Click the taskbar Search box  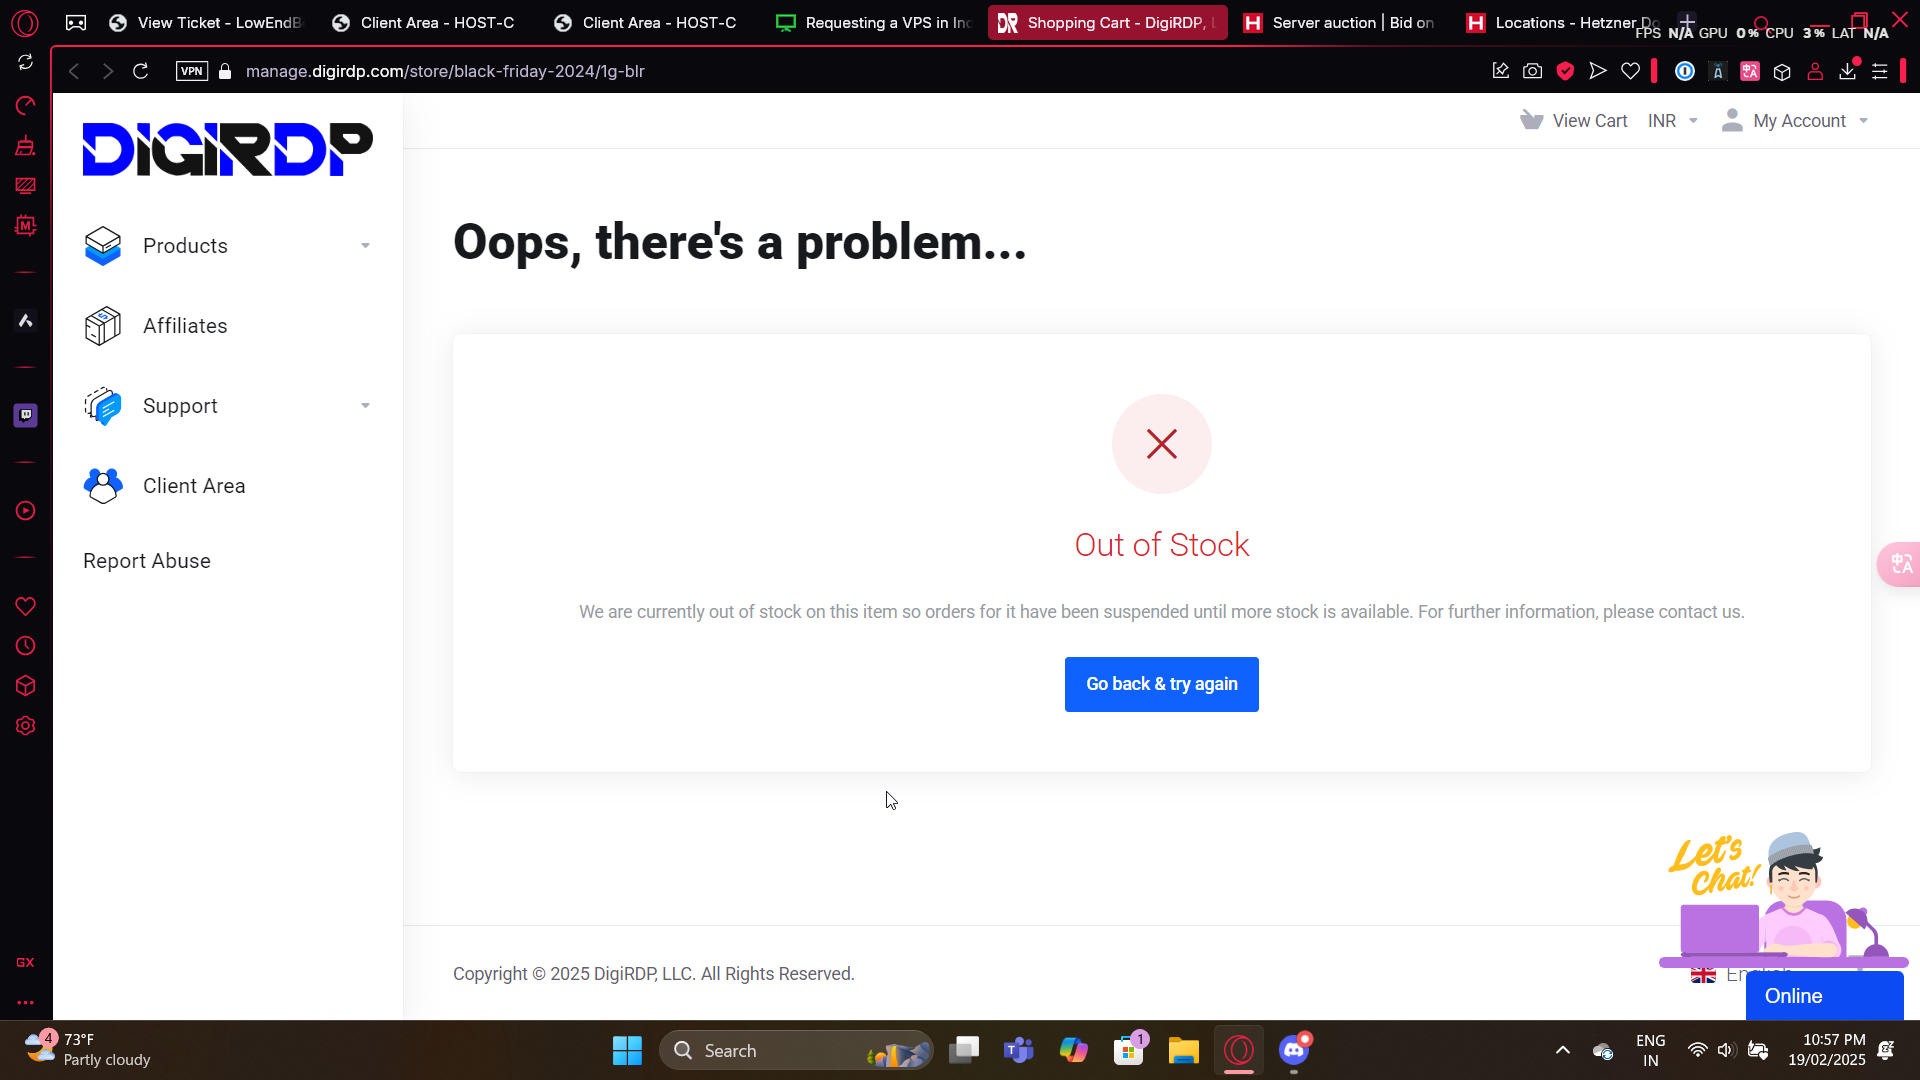[x=796, y=1050]
